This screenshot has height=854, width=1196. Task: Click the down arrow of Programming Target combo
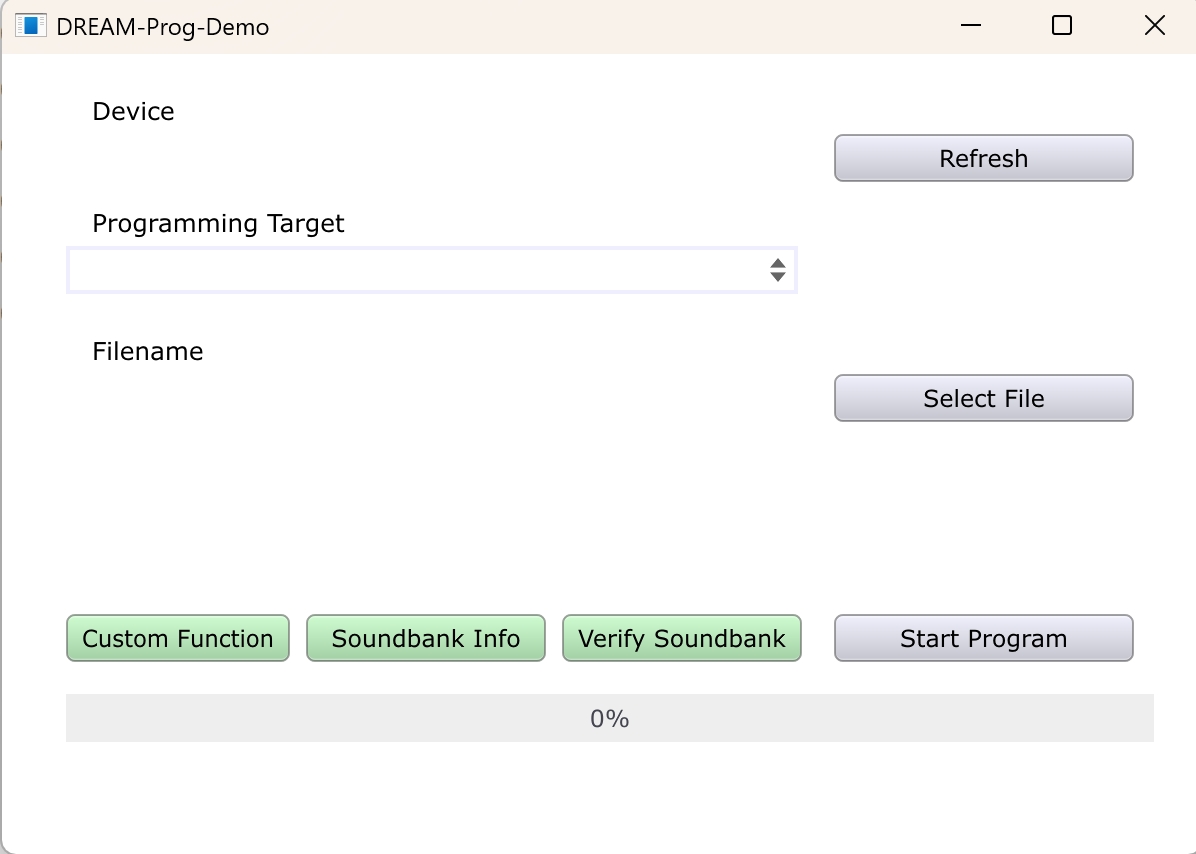click(x=777, y=277)
